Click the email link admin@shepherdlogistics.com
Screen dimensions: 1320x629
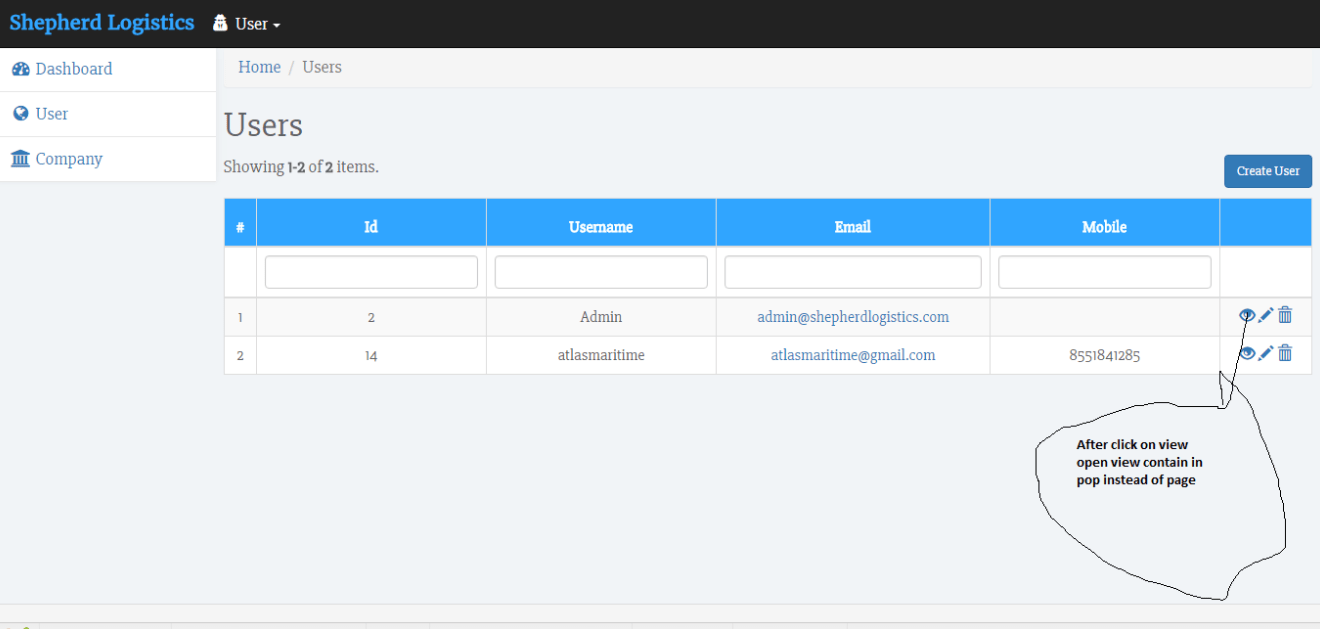[x=852, y=316]
